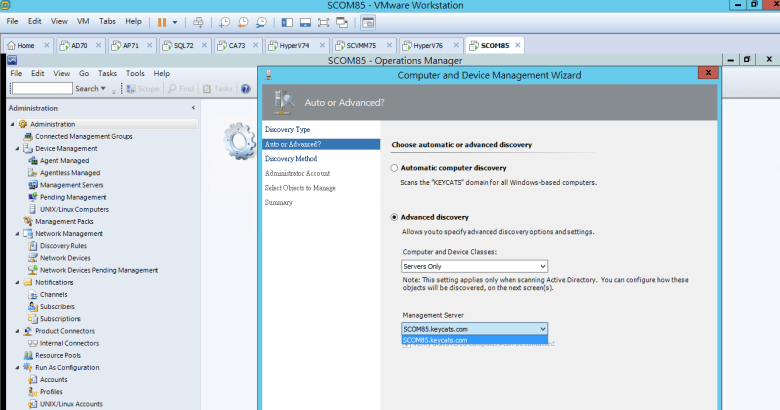
Task: Select Agent Managed in the tree
Action: tap(64, 160)
